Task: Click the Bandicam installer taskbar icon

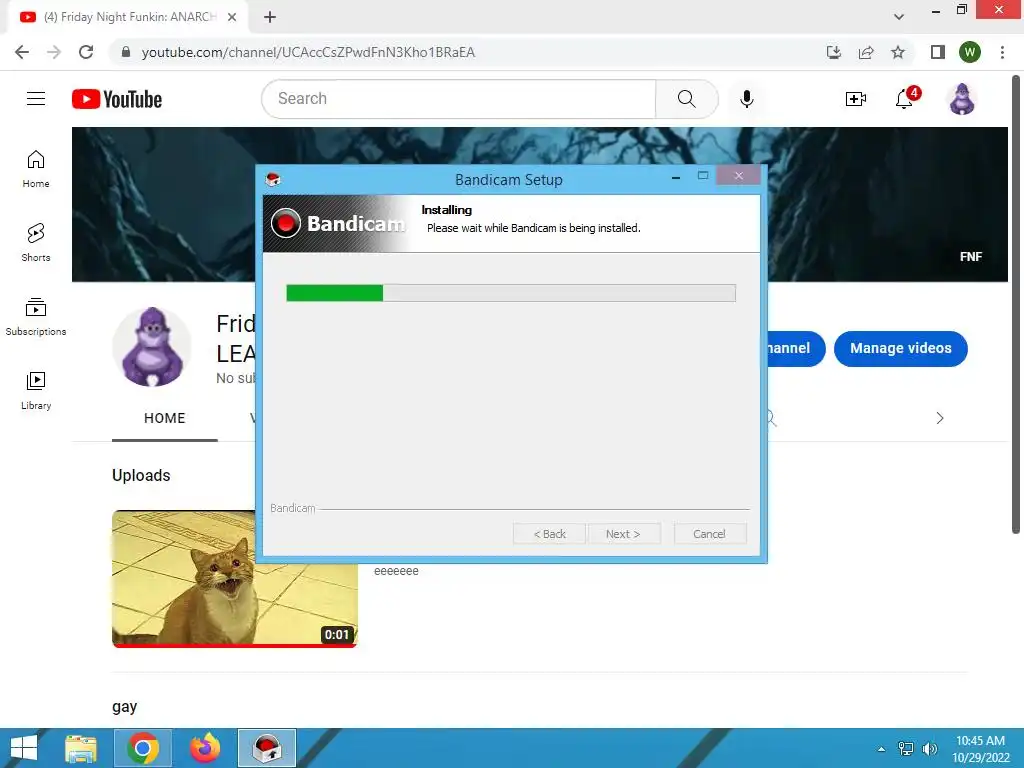Action: (267, 748)
